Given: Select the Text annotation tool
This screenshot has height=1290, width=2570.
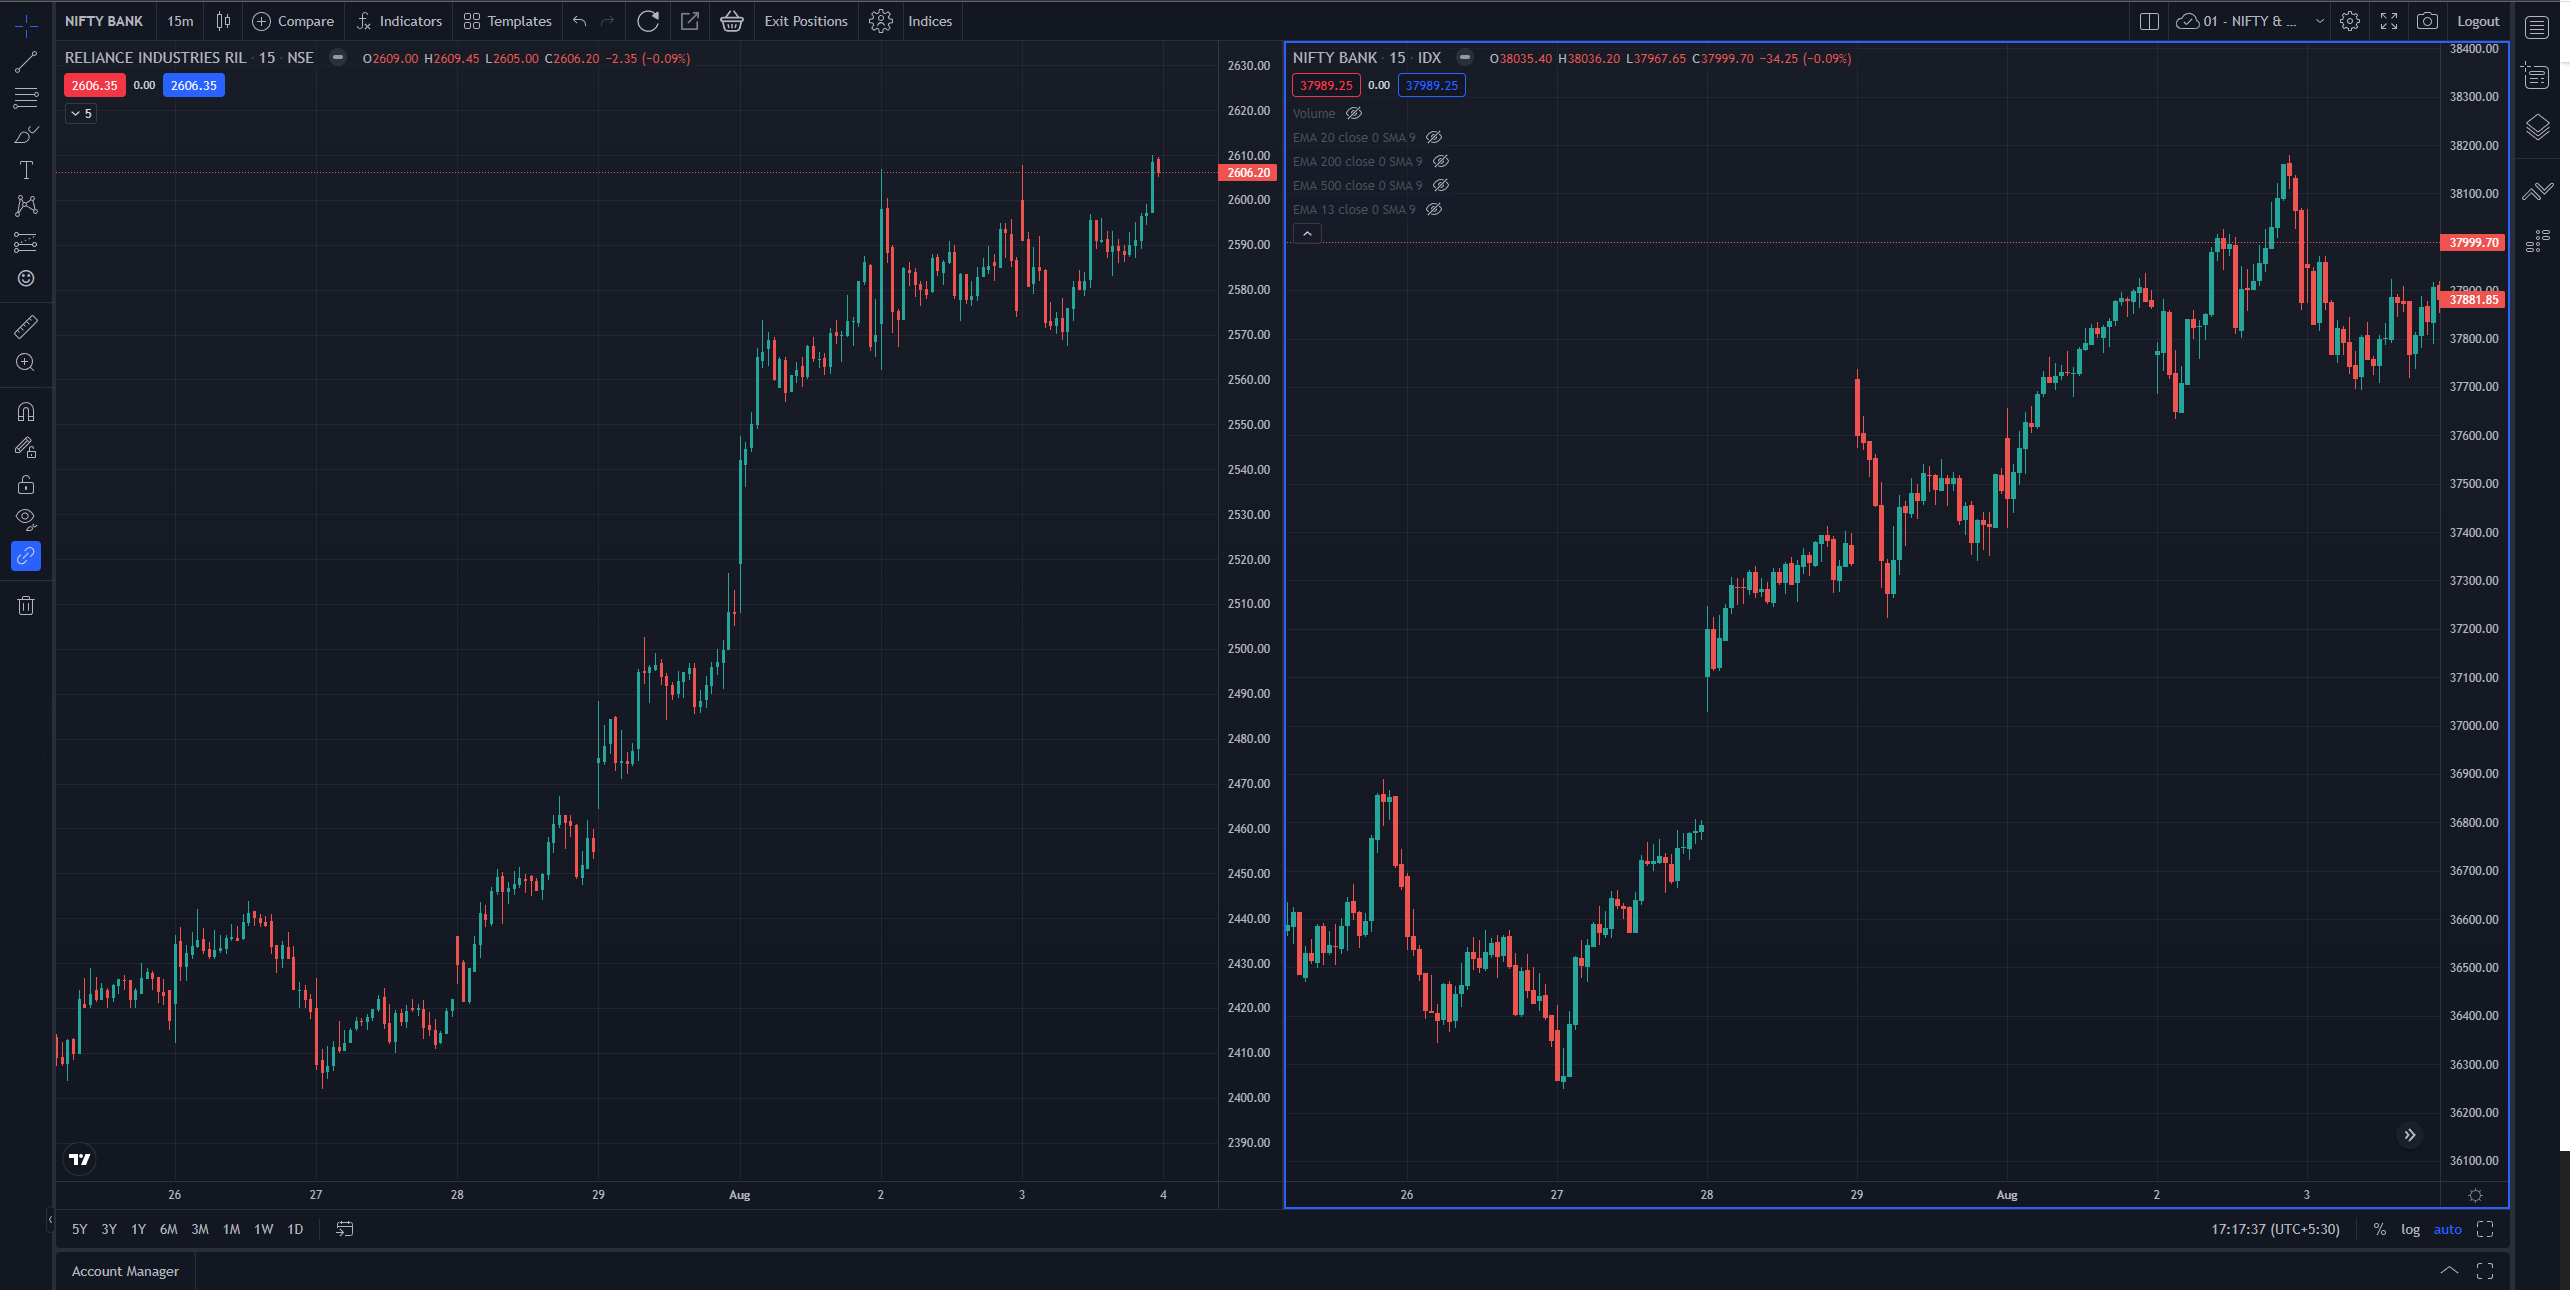Looking at the screenshot, I should [x=26, y=170].
